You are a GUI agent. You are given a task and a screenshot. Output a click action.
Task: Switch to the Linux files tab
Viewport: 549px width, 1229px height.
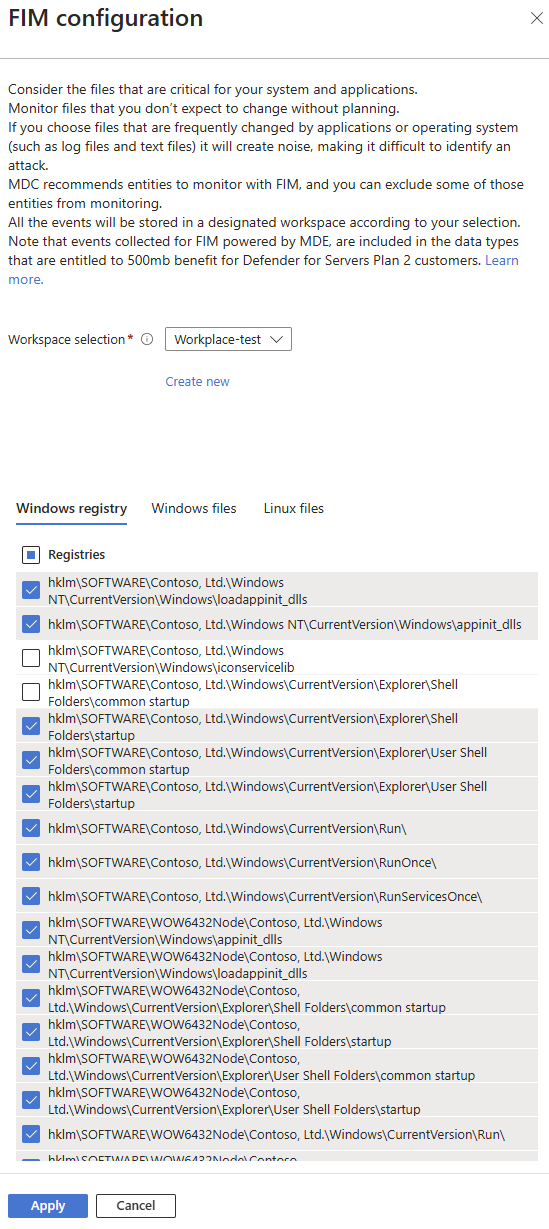[294, 508]
